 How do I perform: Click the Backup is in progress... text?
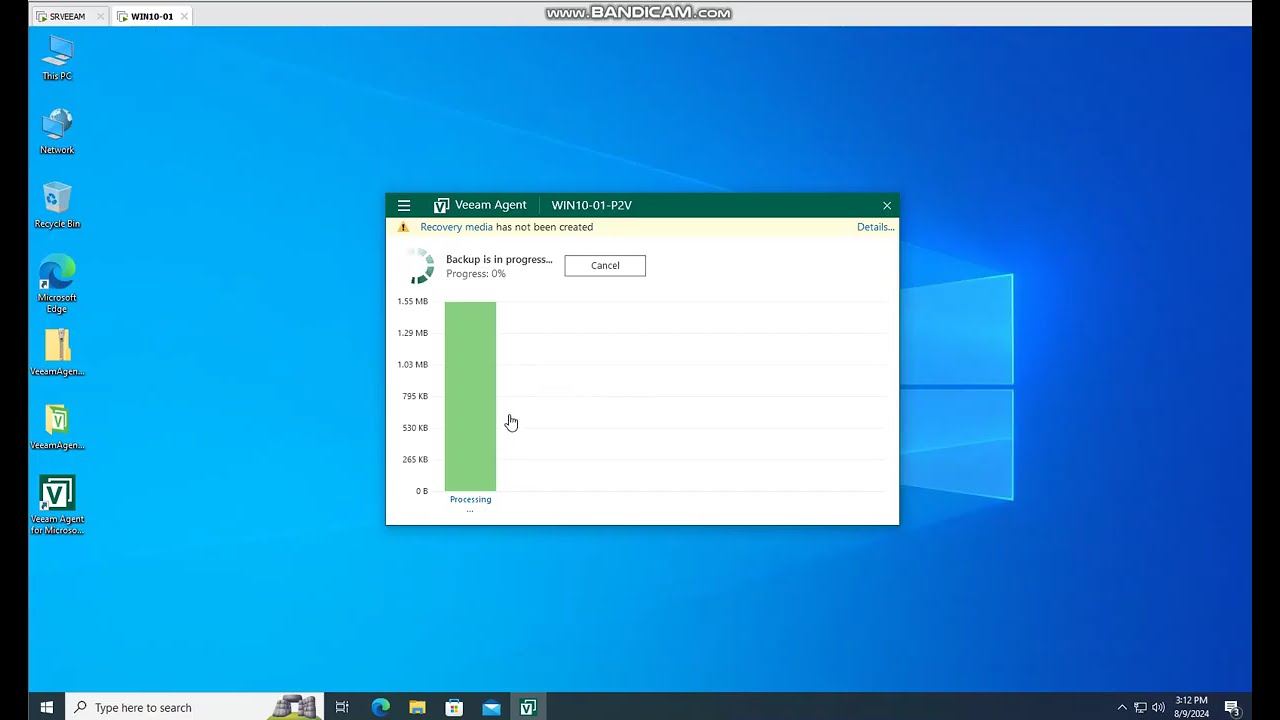pyautogui.click(x=499, y=259)
